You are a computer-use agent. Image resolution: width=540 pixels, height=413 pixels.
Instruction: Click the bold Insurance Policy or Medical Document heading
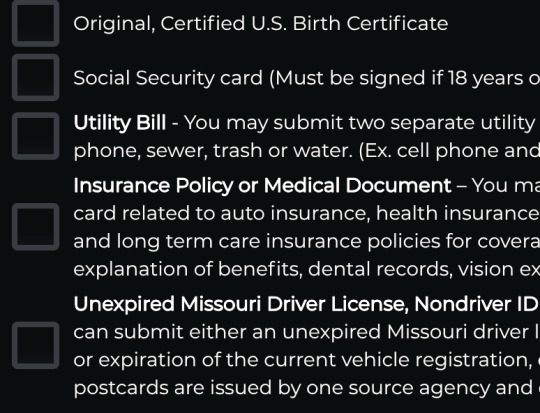262,186
